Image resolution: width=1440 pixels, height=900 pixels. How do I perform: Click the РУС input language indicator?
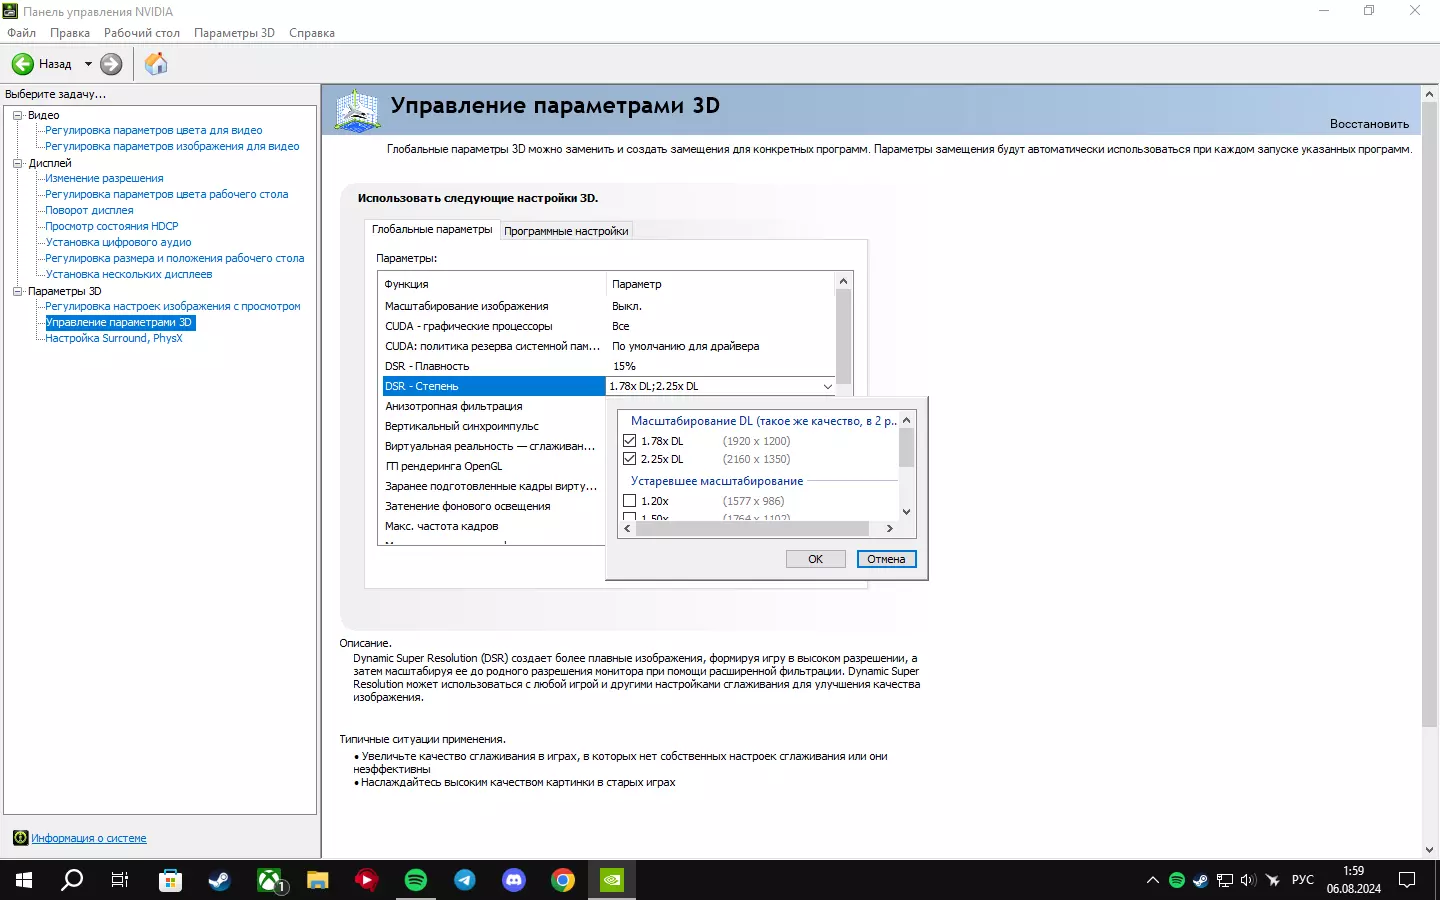click(x=1302, y=880)
